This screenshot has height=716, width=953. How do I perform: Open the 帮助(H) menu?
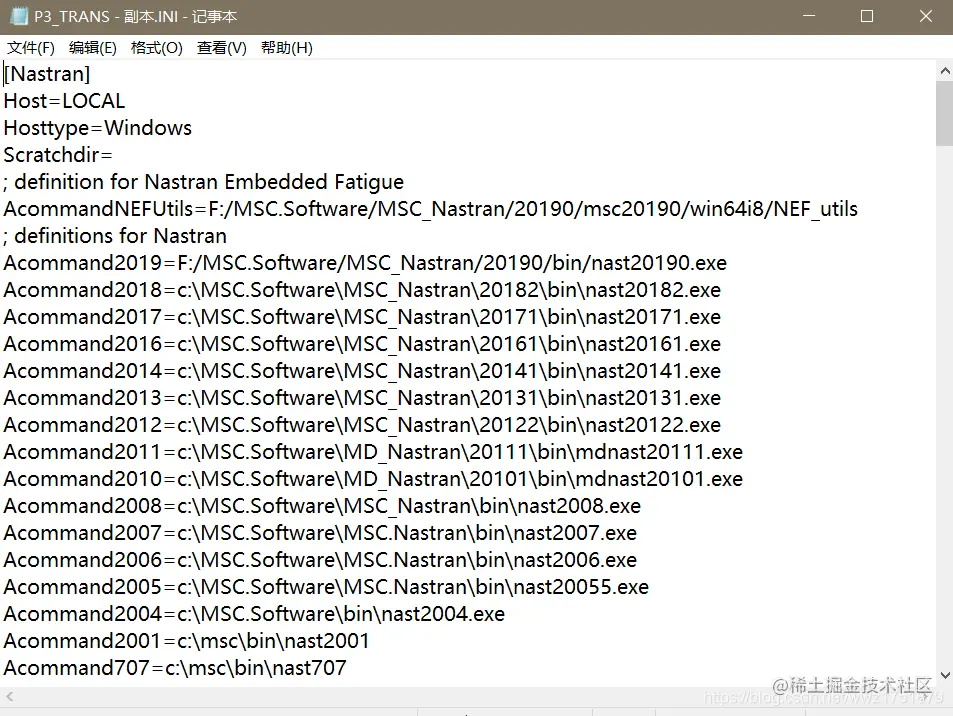pos(286,47)
